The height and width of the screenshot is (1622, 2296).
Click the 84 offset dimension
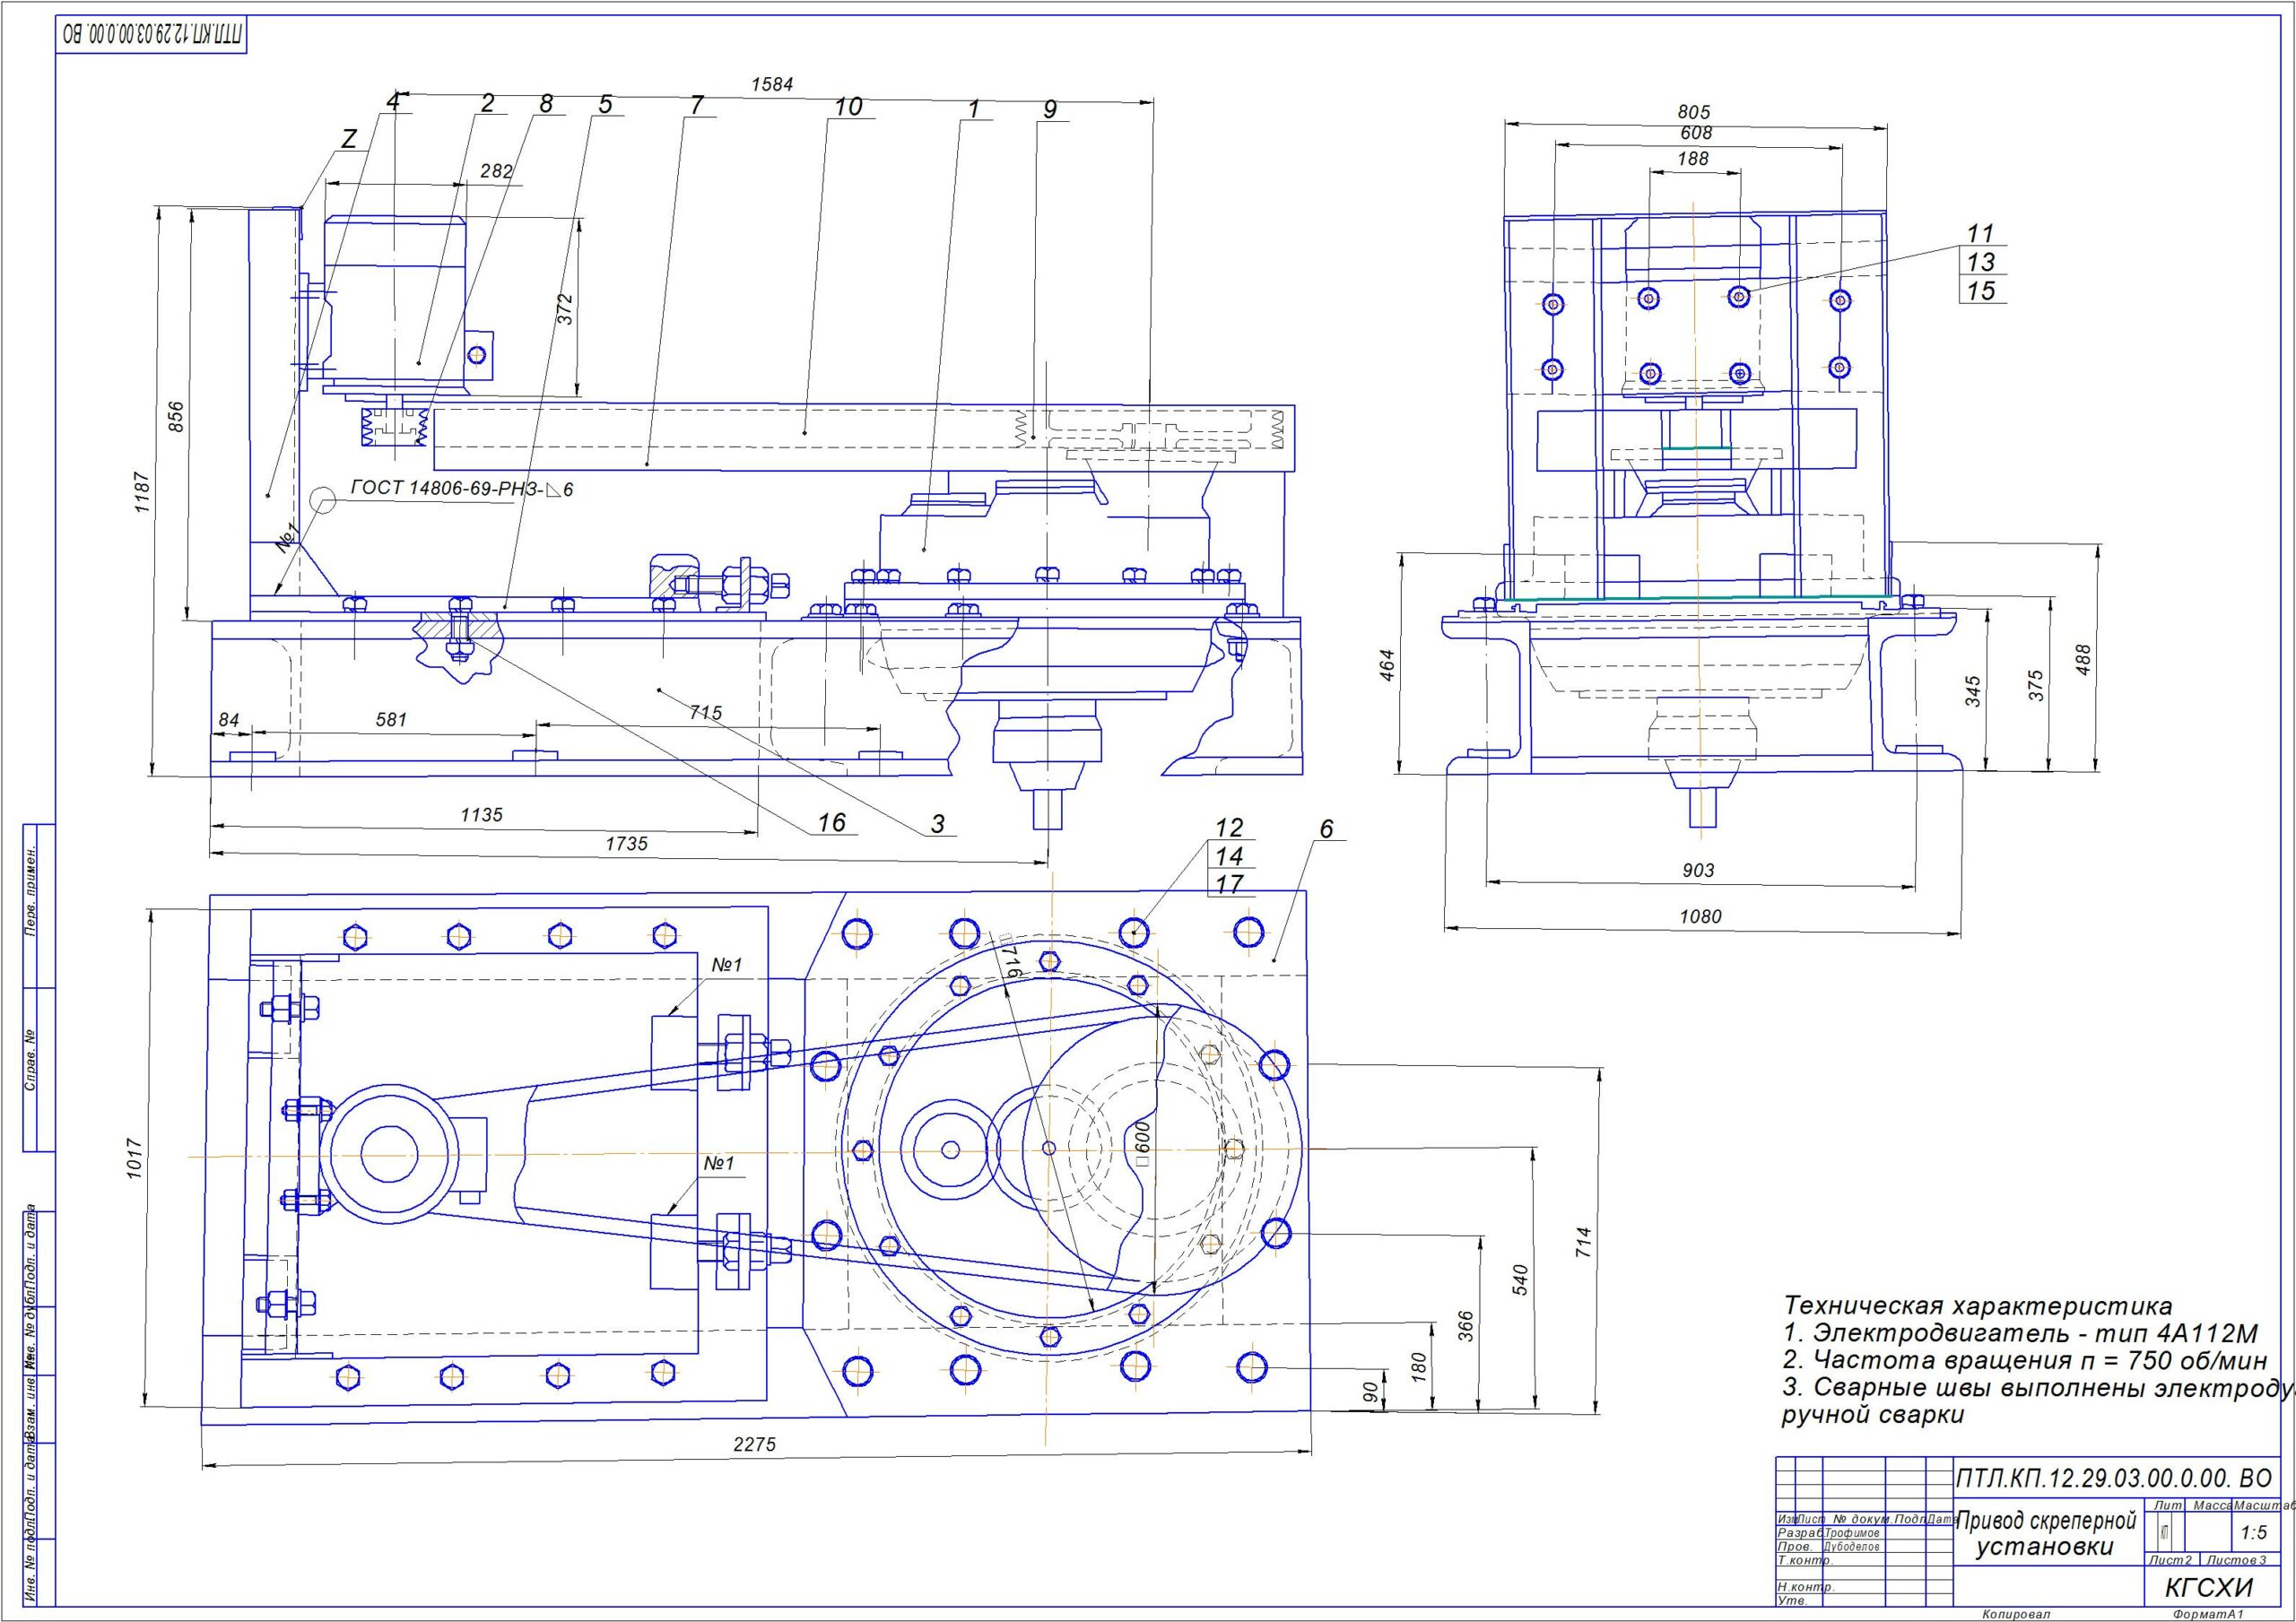pos(229,720)
